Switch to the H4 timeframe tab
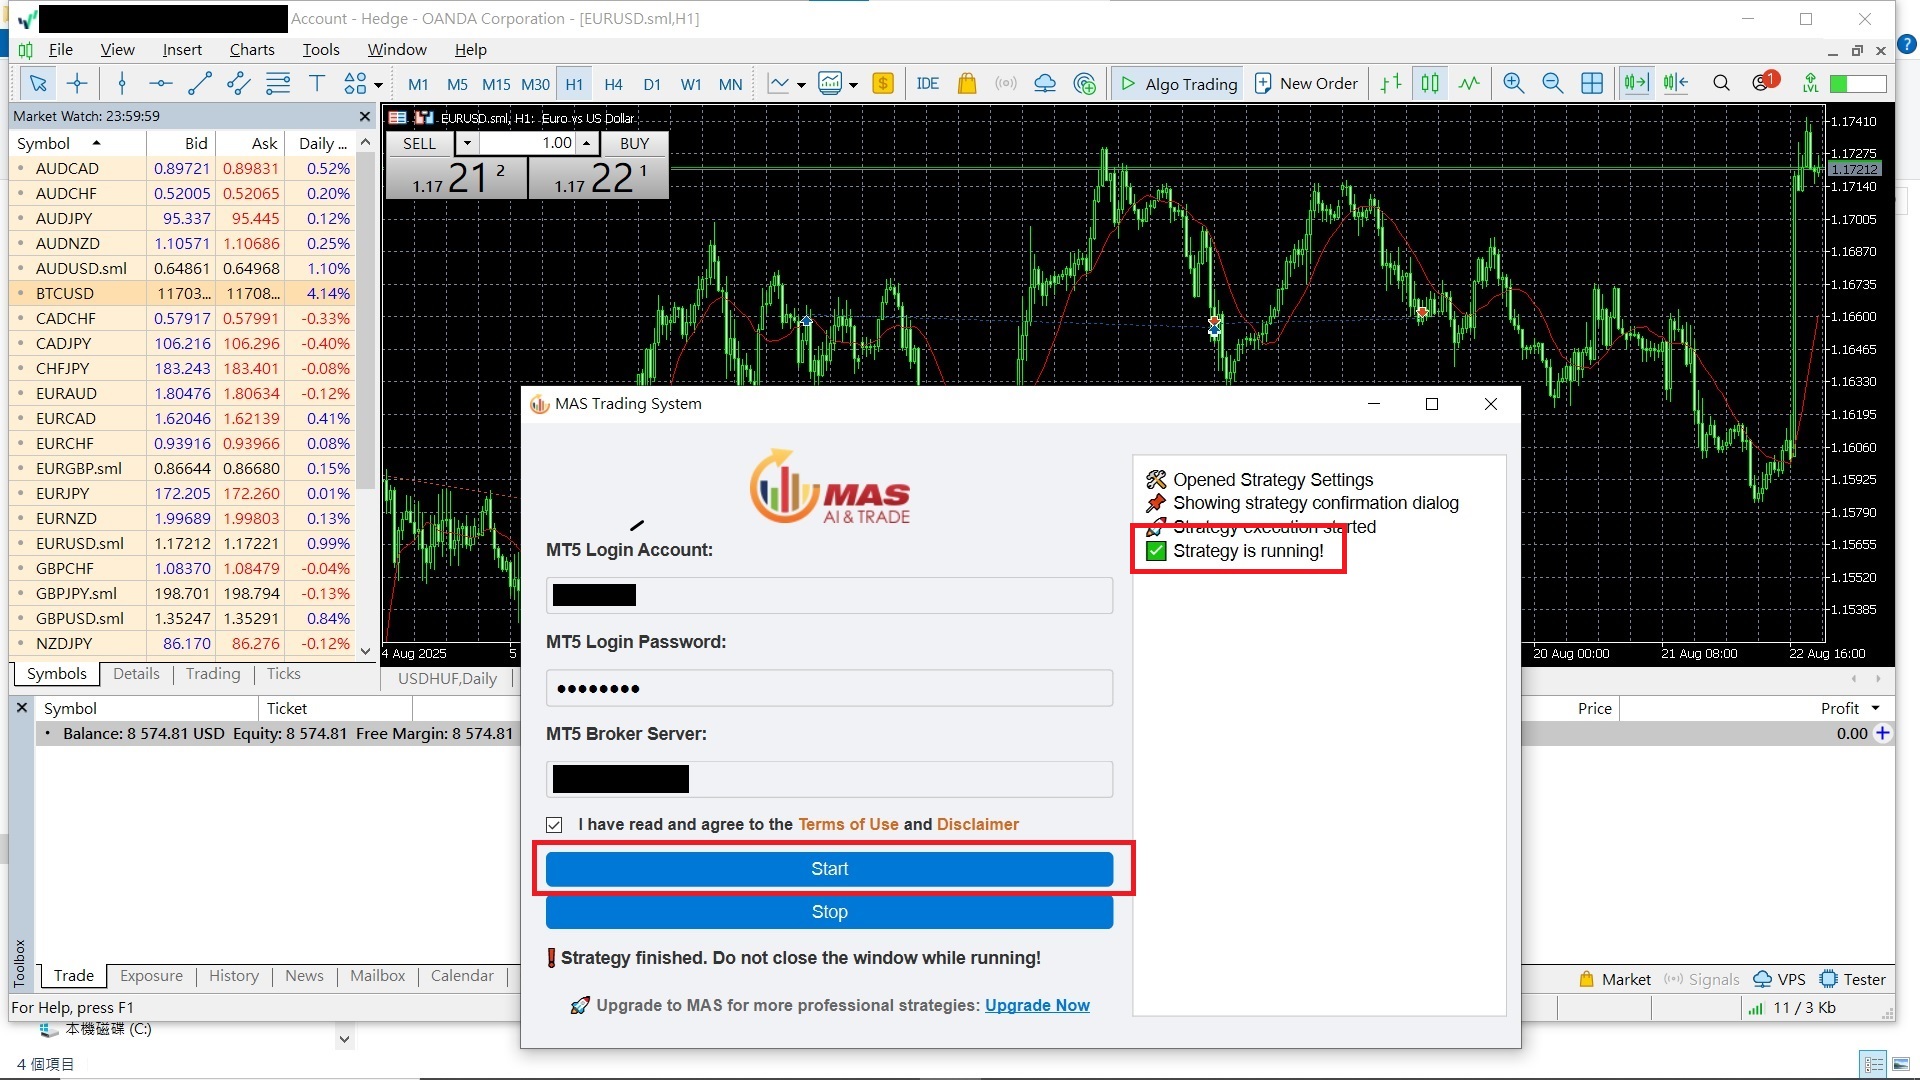 click(613, 84)
